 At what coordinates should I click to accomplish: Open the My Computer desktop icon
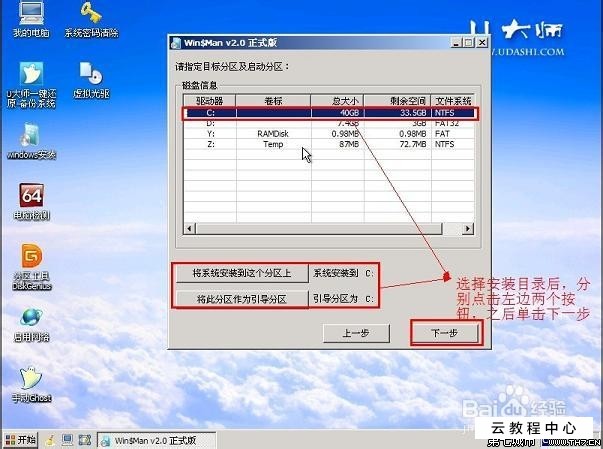31,19
